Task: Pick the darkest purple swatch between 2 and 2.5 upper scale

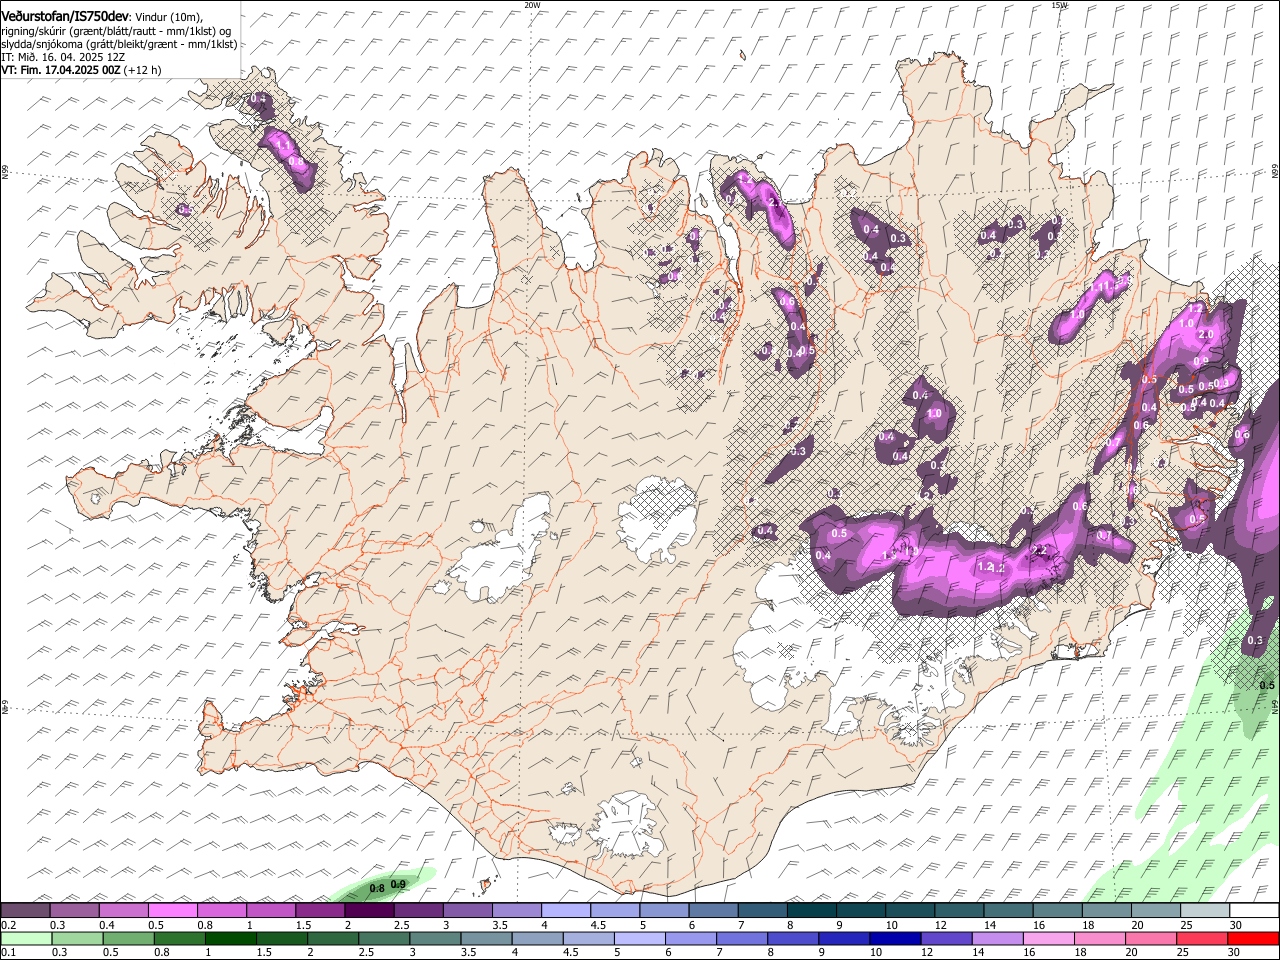Action: click(369, 911)
